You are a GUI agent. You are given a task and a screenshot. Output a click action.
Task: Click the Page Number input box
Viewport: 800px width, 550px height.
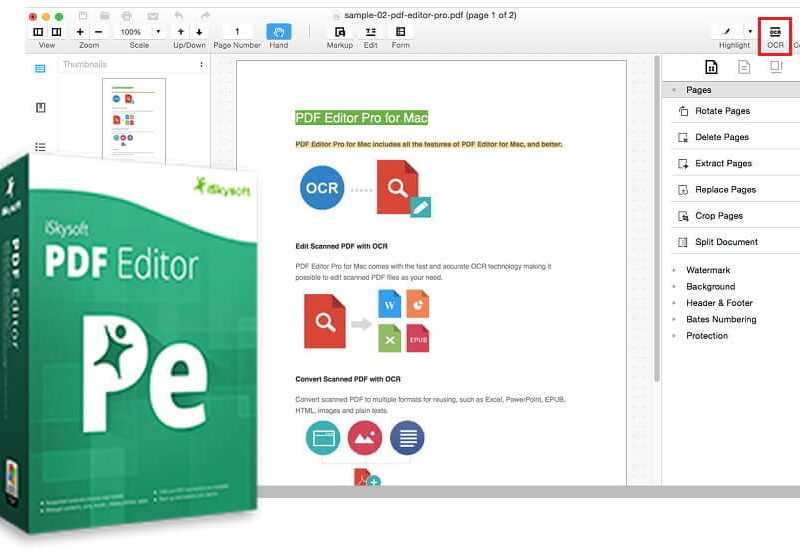(237, 32)
